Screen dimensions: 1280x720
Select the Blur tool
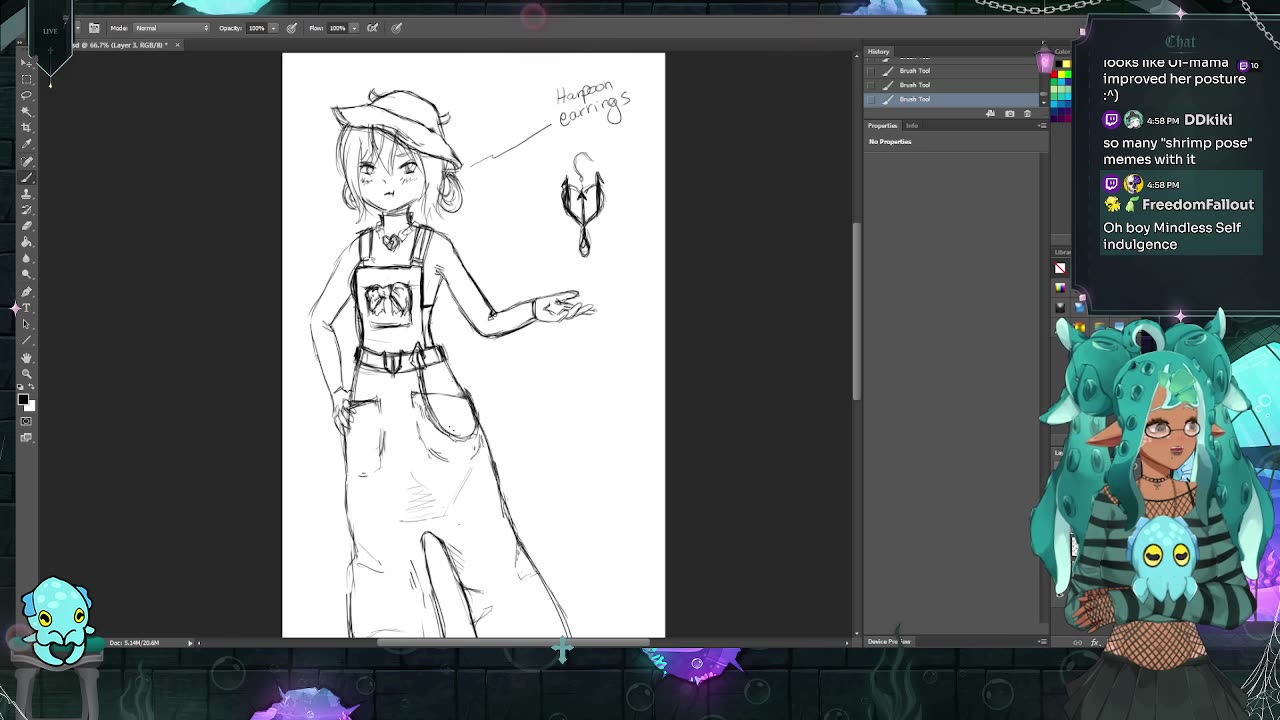tap(27, 258)
